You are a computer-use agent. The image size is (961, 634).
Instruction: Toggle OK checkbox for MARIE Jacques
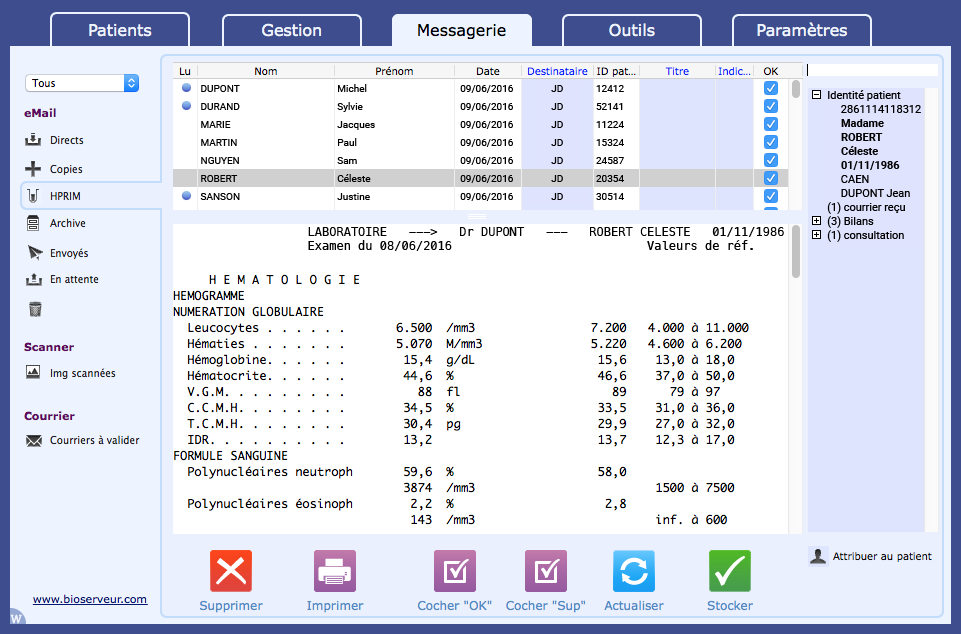pyautogui.click(x=770, y=124)
